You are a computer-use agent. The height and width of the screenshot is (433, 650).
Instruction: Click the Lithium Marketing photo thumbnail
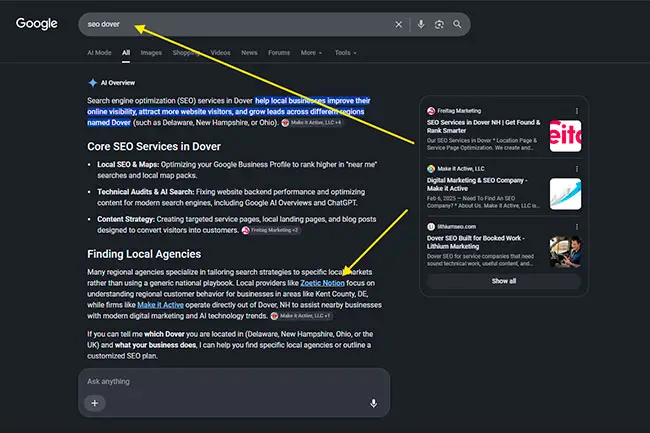pos(565,252)
